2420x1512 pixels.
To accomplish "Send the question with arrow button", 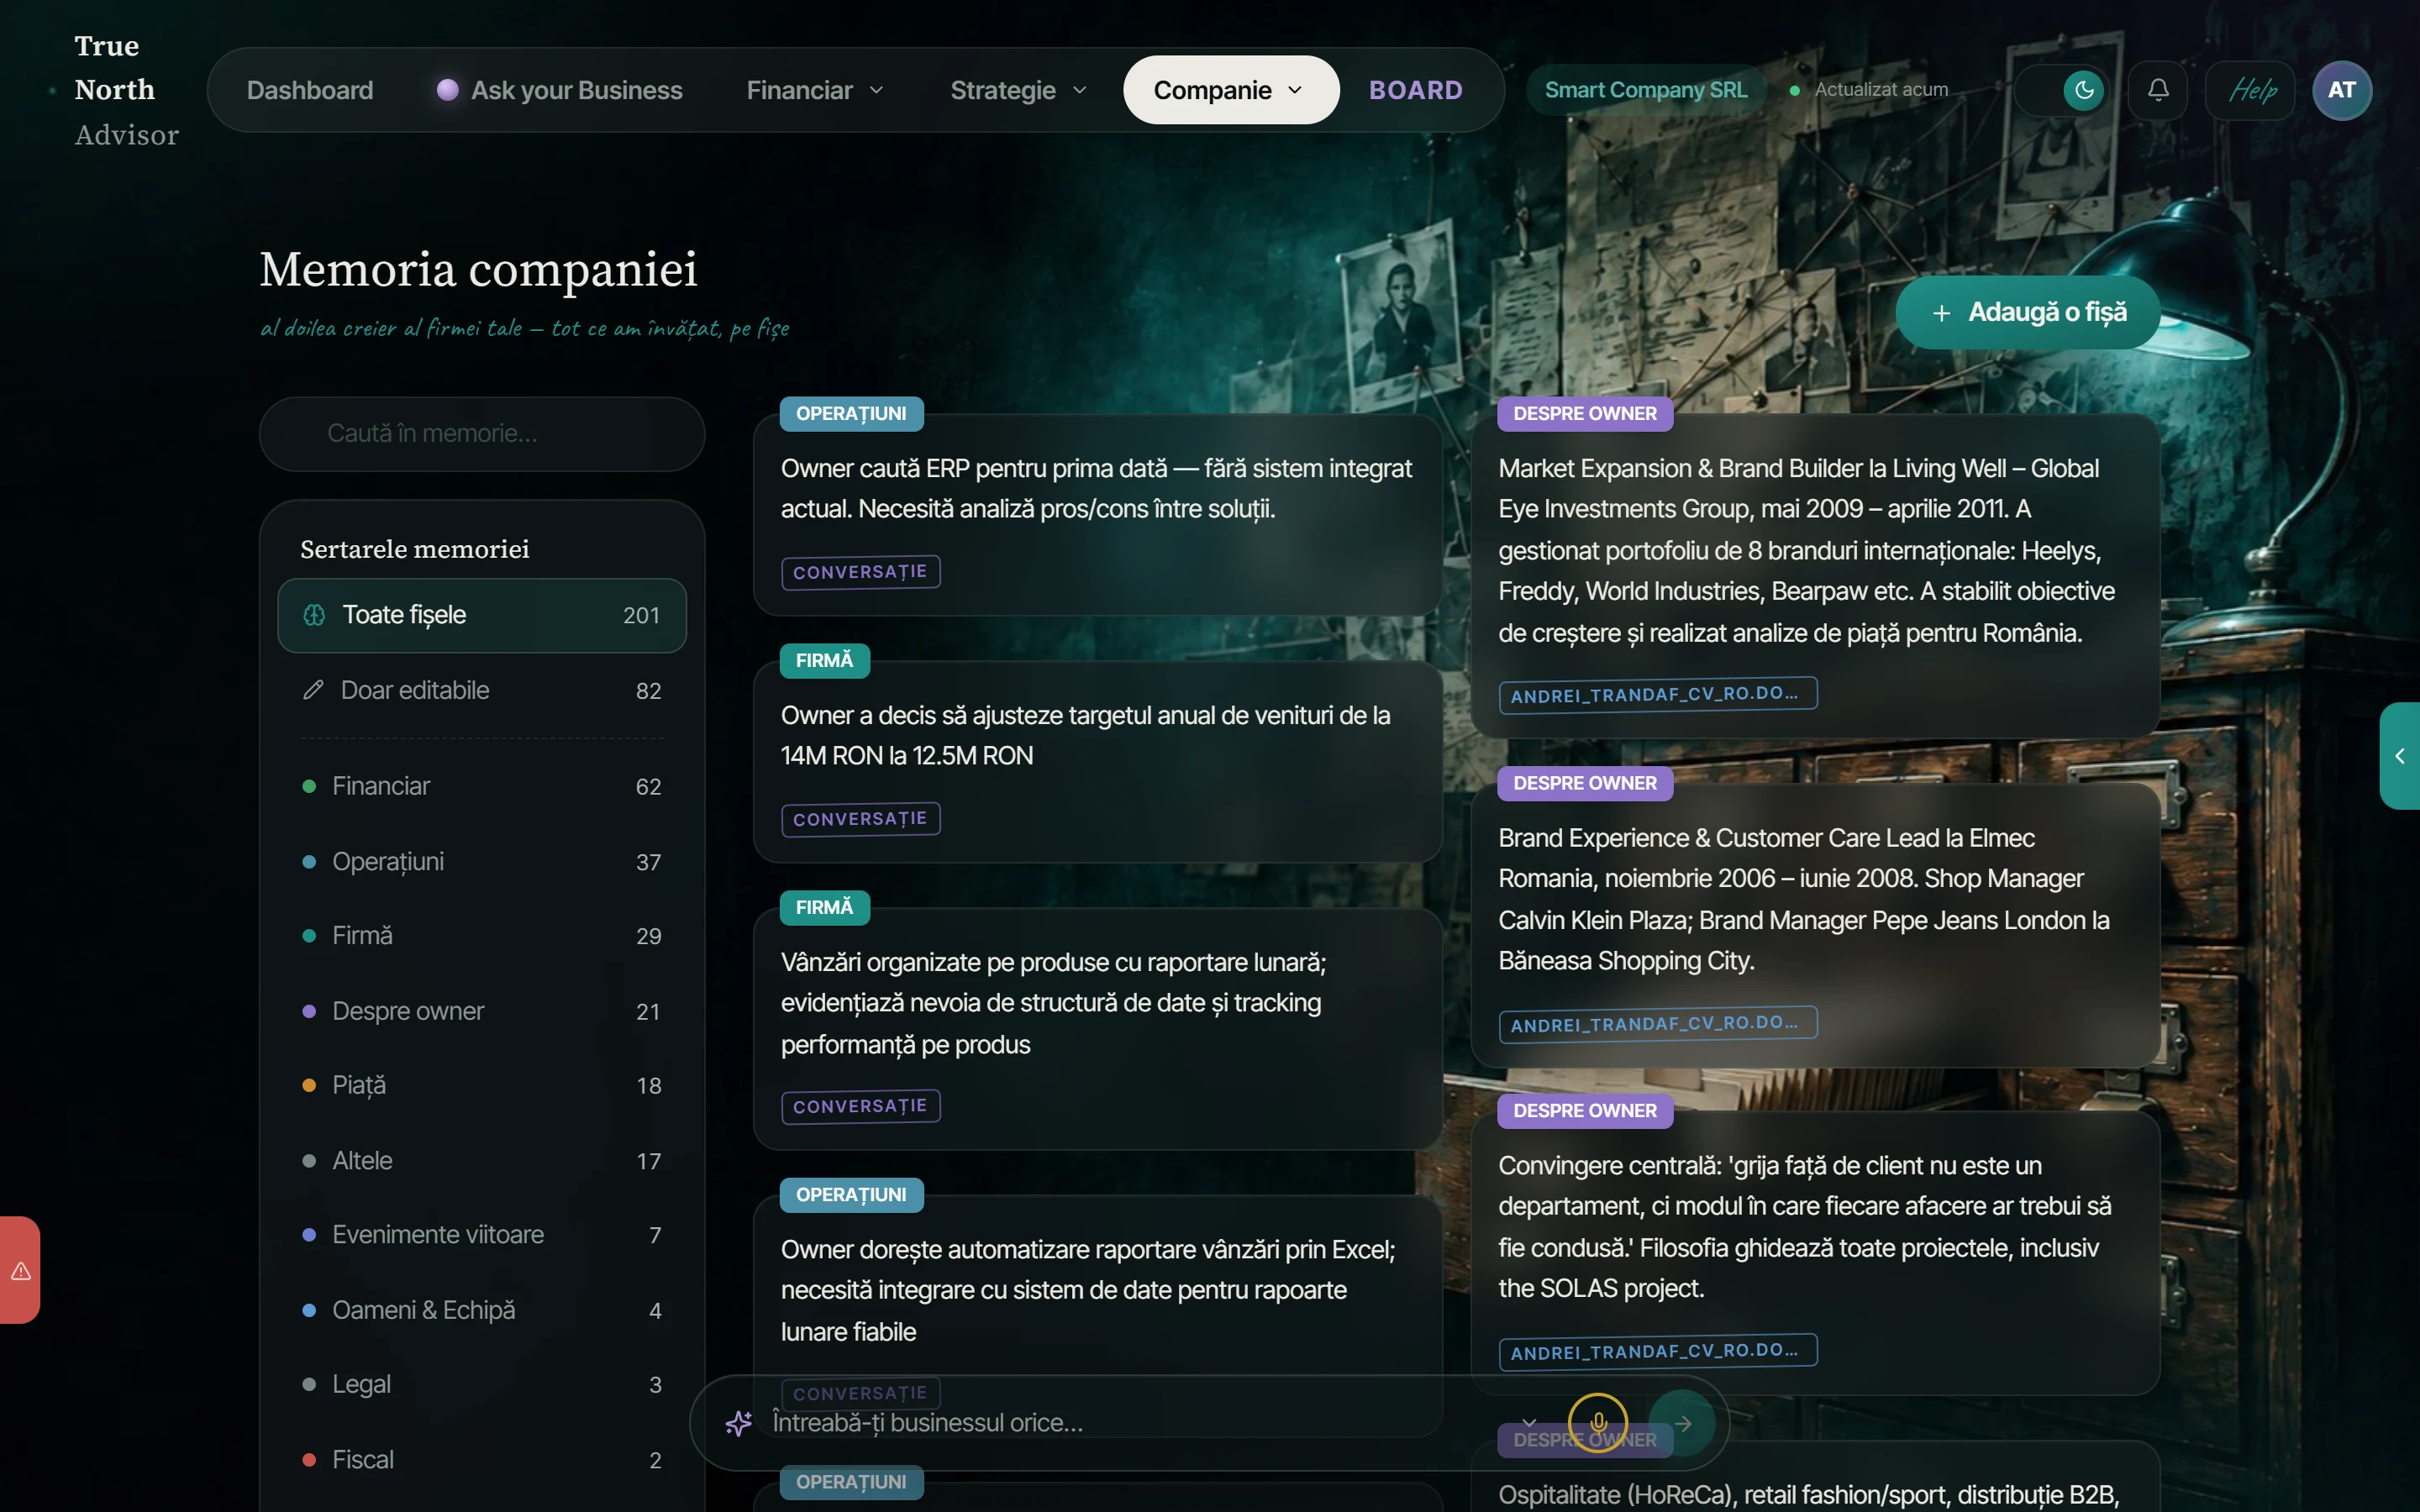I will point(1683,1422).
